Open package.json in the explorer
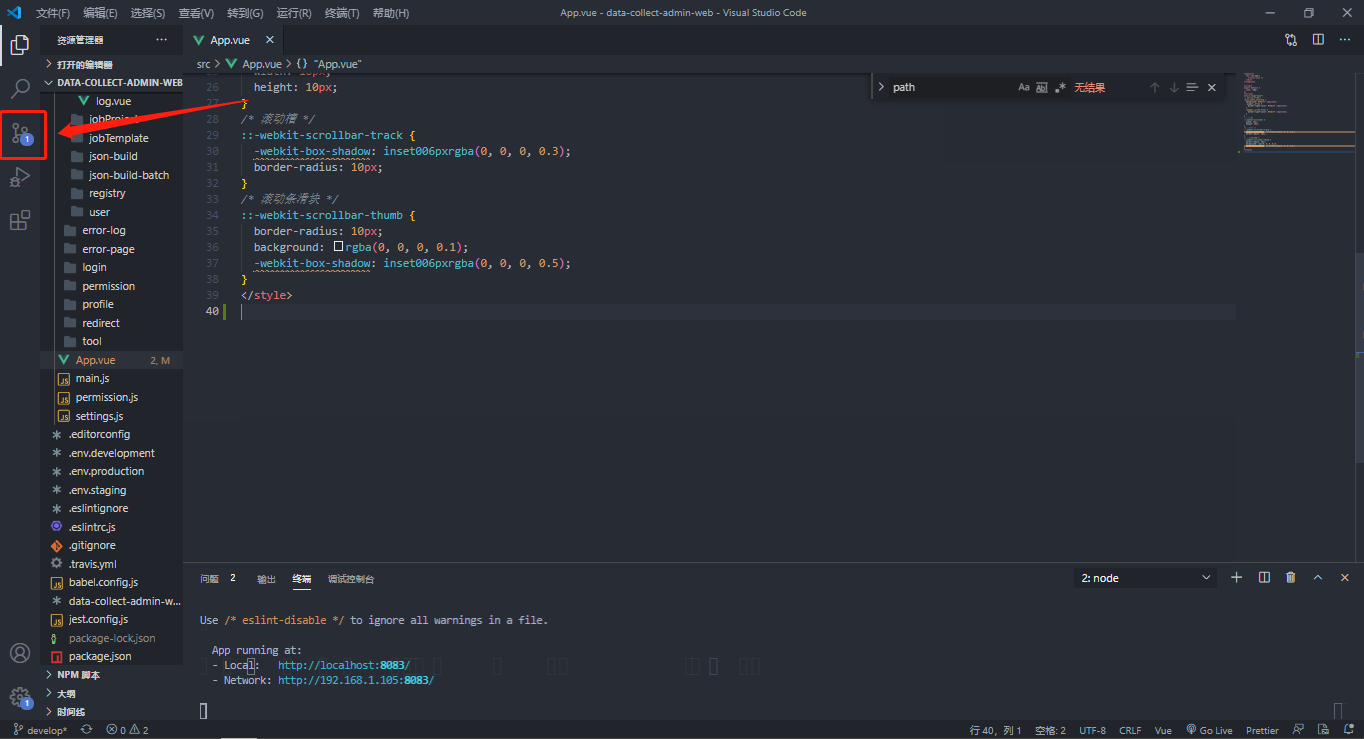Viewport: 1364px width, 739px height. [112, 656]
